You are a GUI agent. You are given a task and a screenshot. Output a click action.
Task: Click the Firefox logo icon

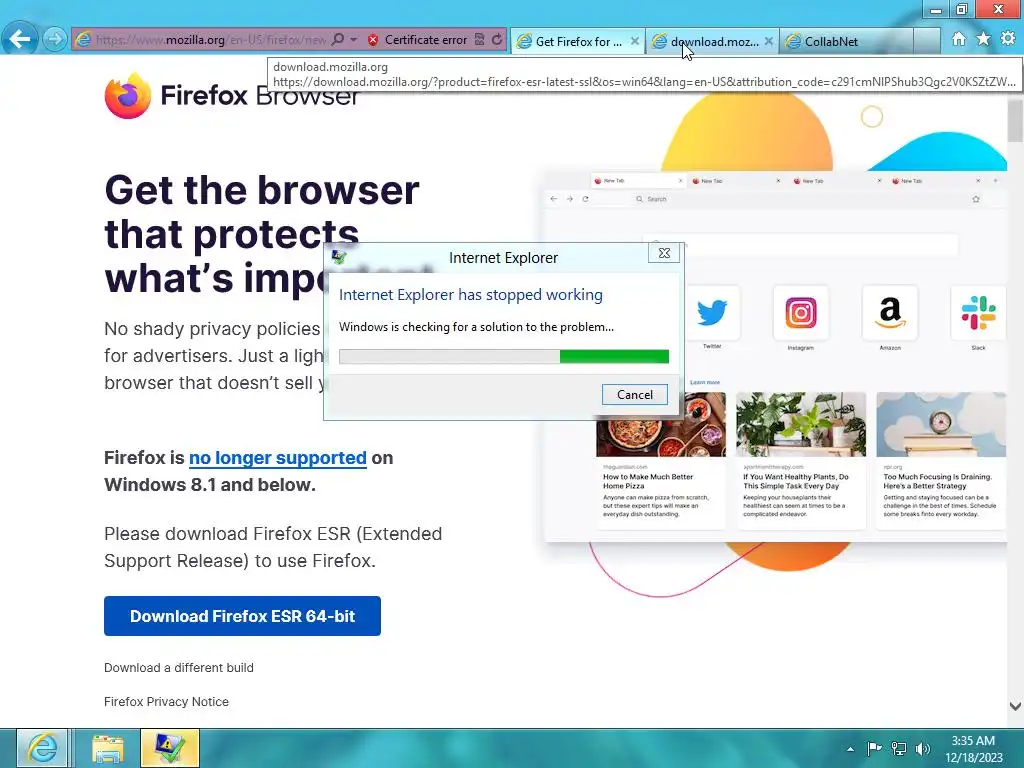click(x=128, y=95)
